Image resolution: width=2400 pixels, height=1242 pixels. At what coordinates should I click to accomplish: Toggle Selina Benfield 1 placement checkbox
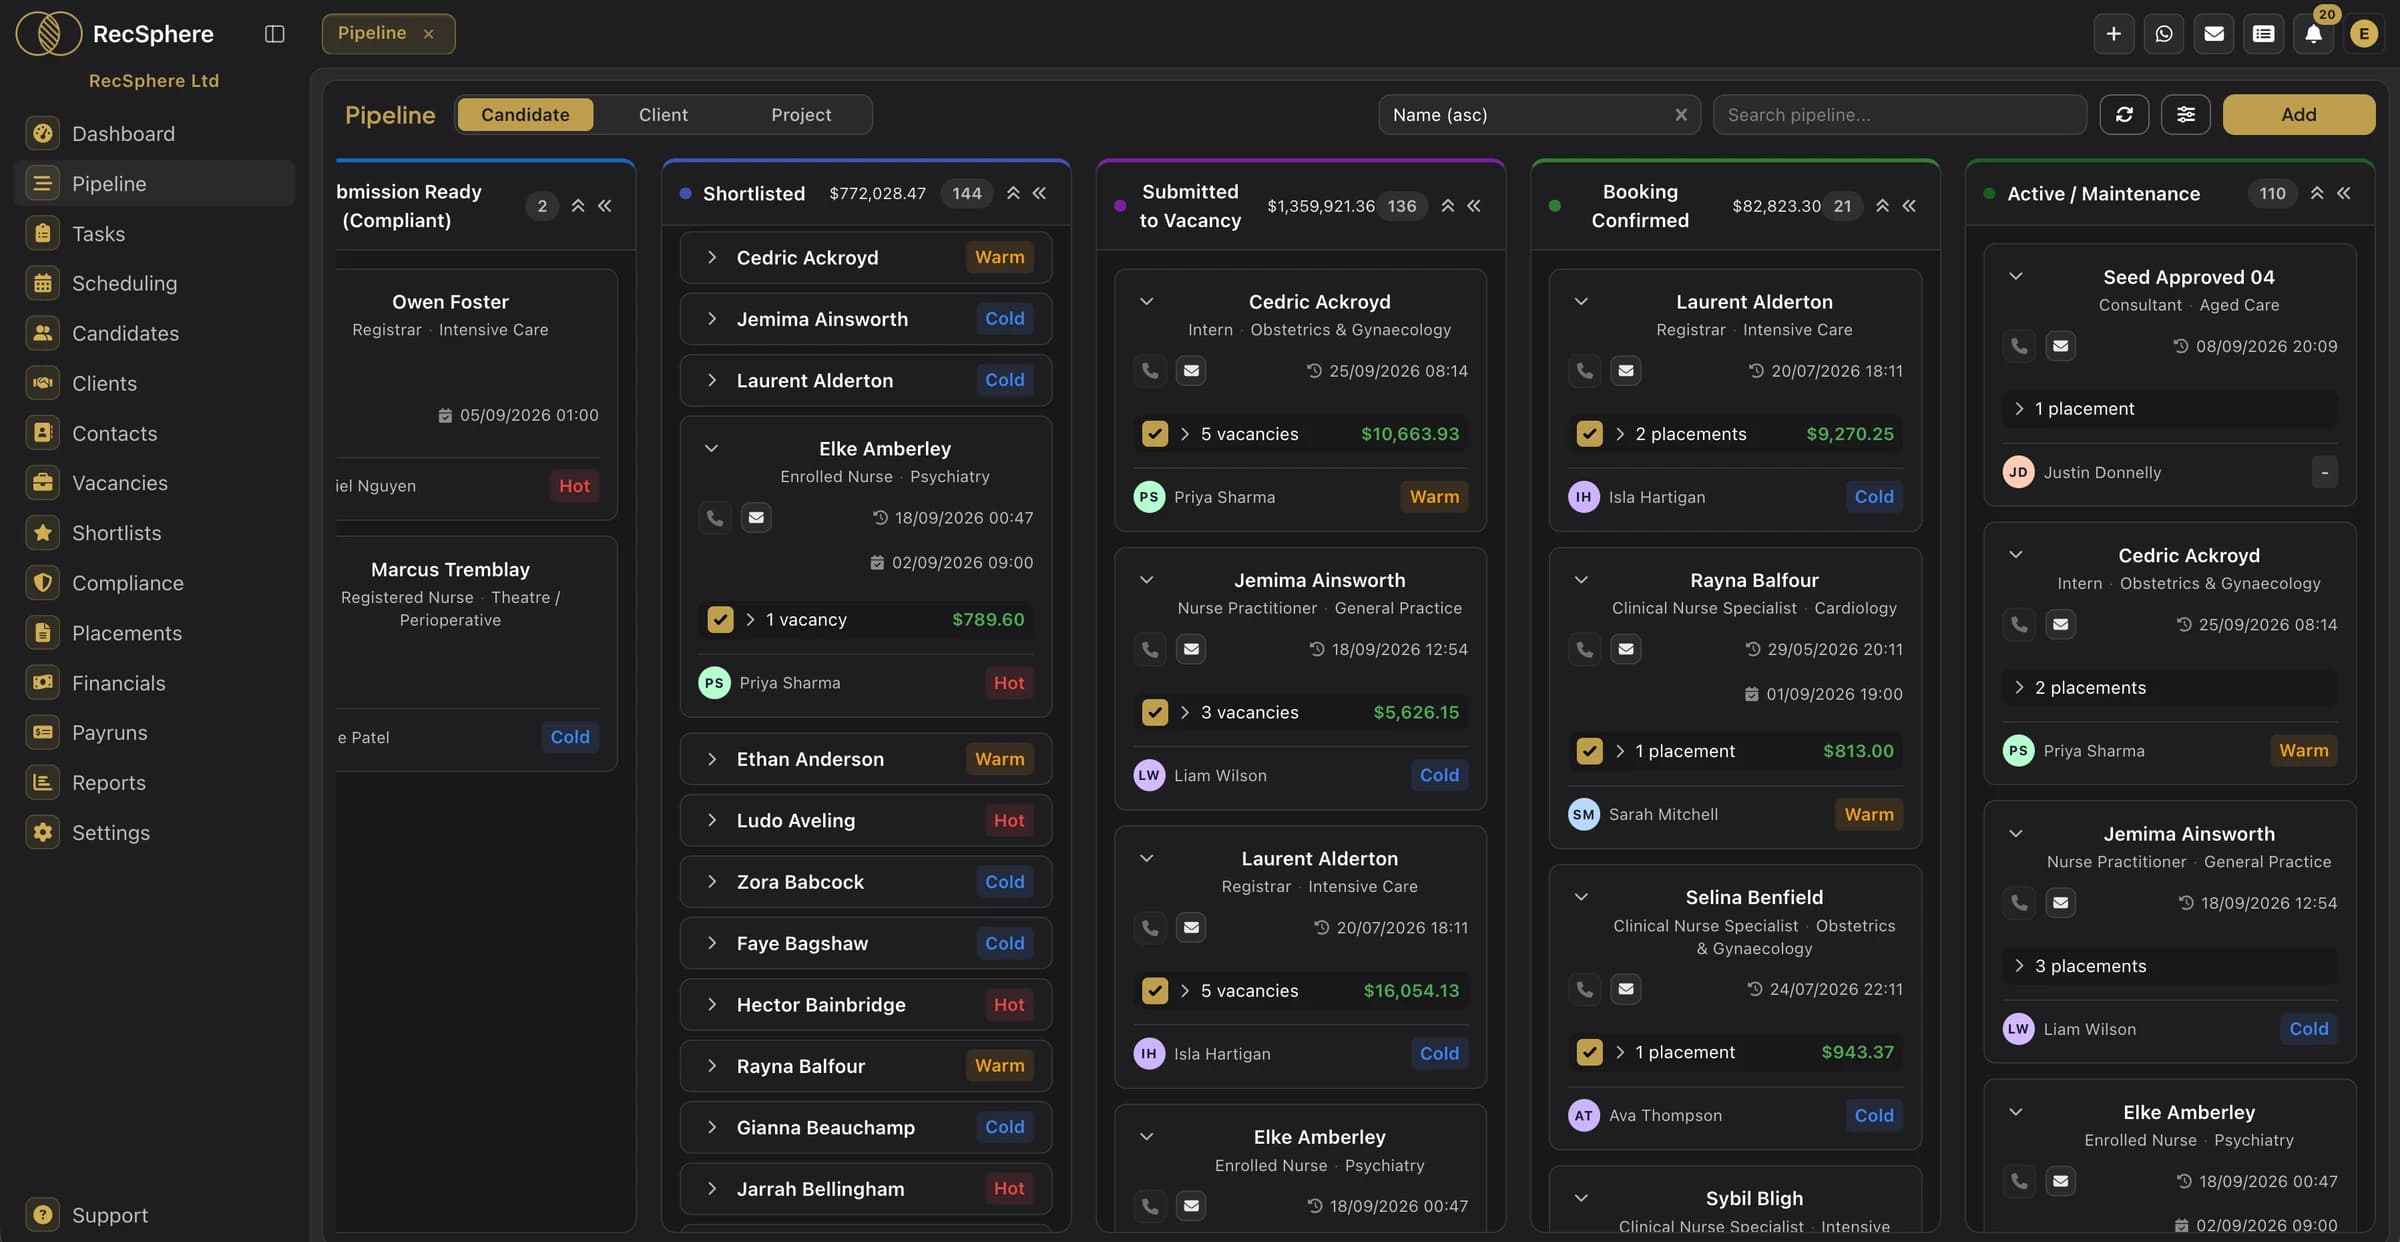pos(1589,1052)
